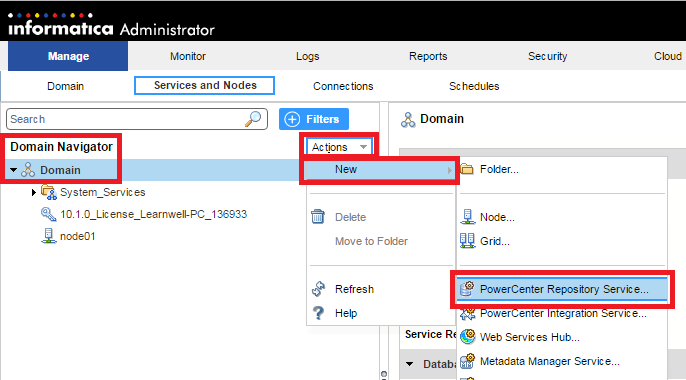Screen dimensions: 686x380
Task: Click the System_Services folder icon
Action: click(x=49, y=192)
